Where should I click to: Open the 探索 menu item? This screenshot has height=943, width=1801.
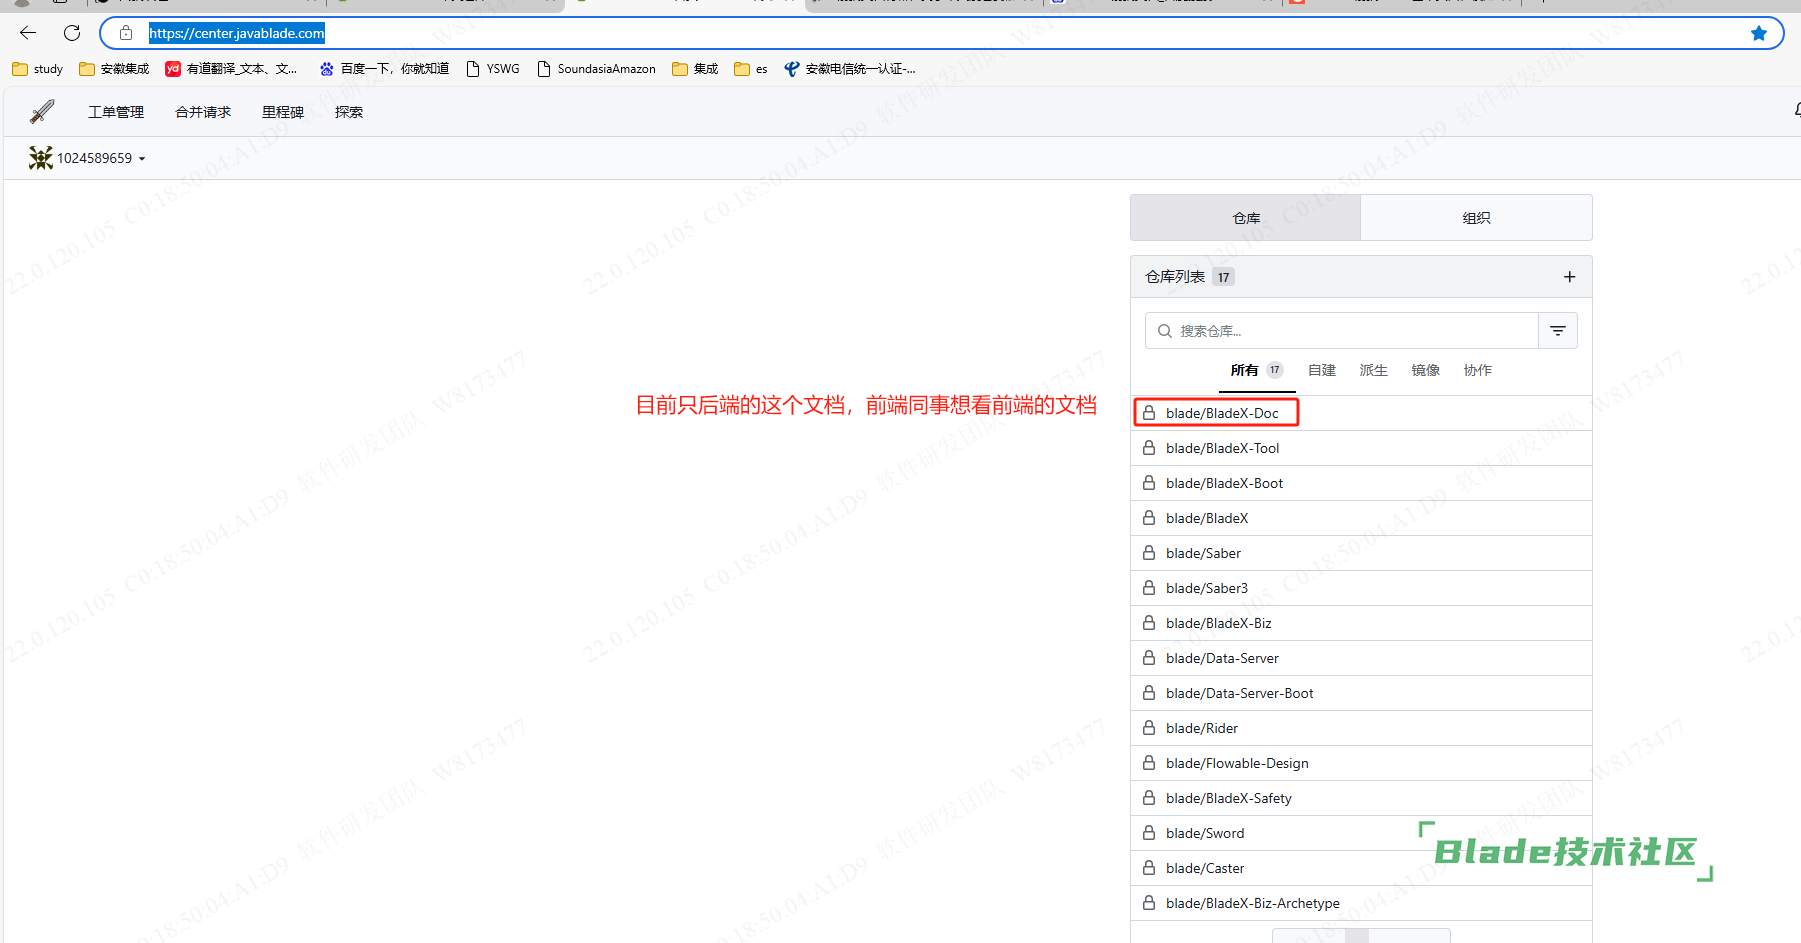click(349, 112)
